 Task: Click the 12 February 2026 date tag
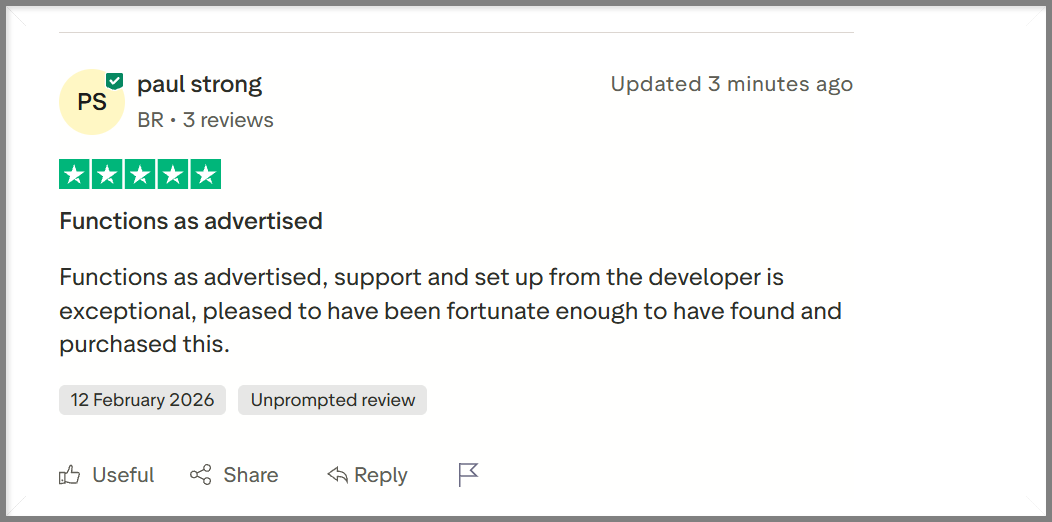142,400
